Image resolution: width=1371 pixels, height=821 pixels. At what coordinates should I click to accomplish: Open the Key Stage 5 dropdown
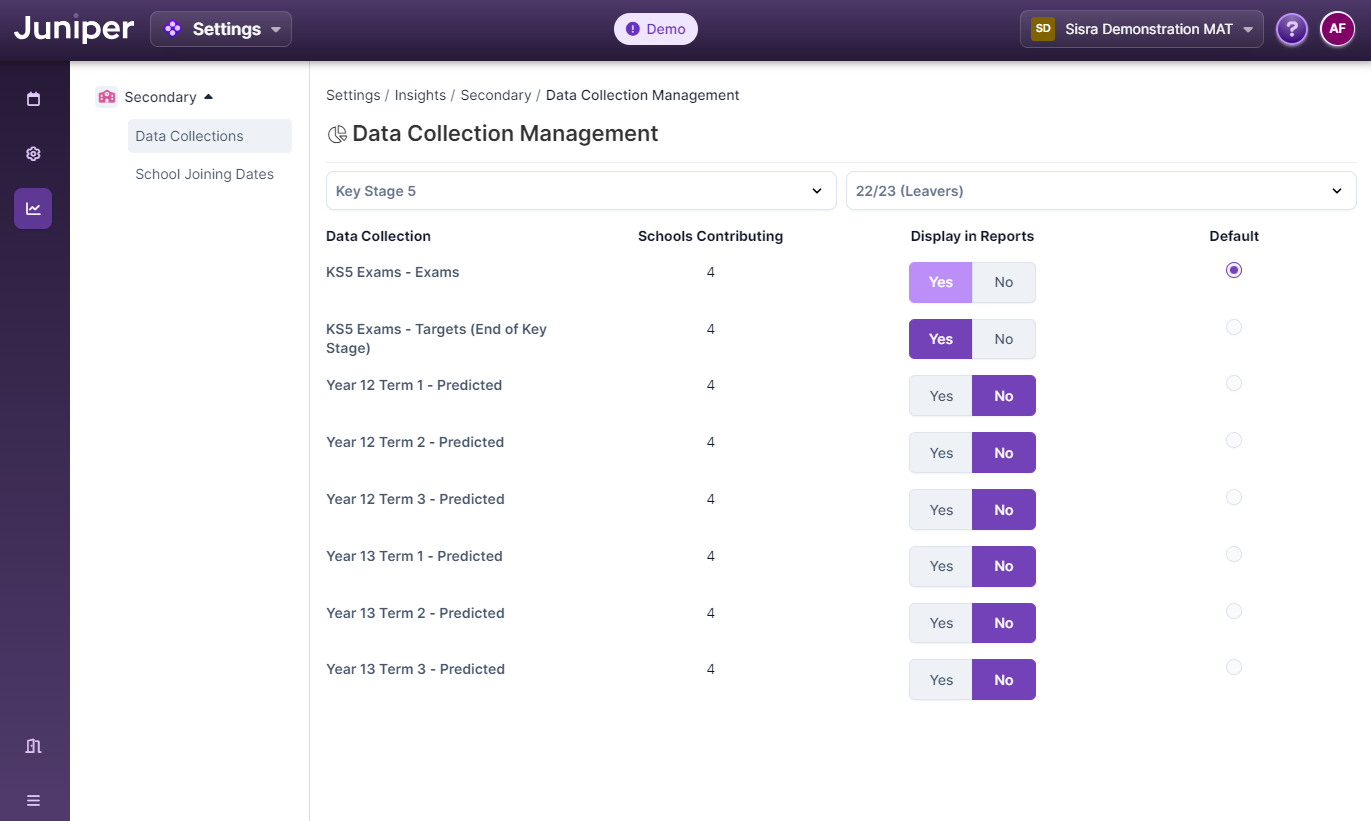pos(581,191)
